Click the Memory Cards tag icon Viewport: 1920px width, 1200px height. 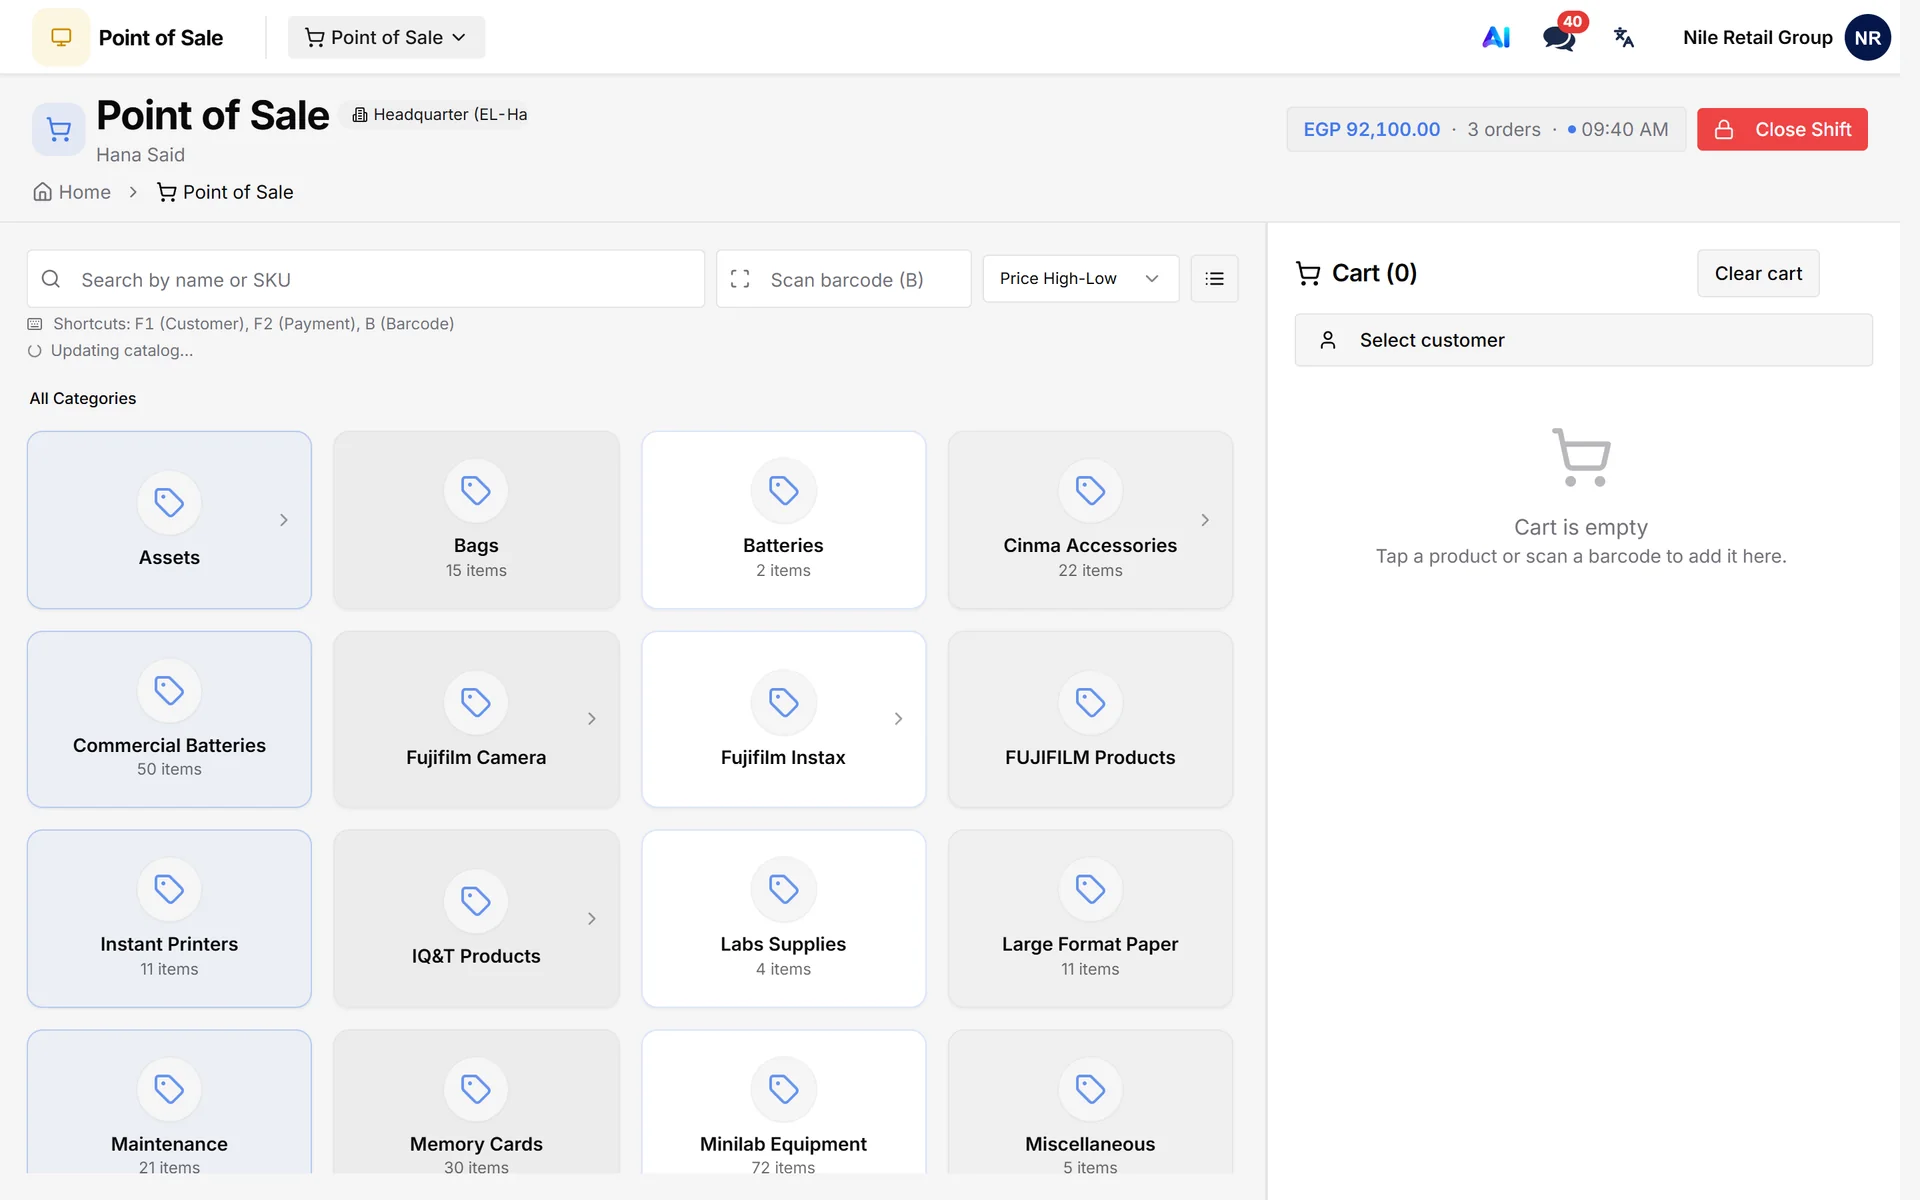coord(476,1088)
